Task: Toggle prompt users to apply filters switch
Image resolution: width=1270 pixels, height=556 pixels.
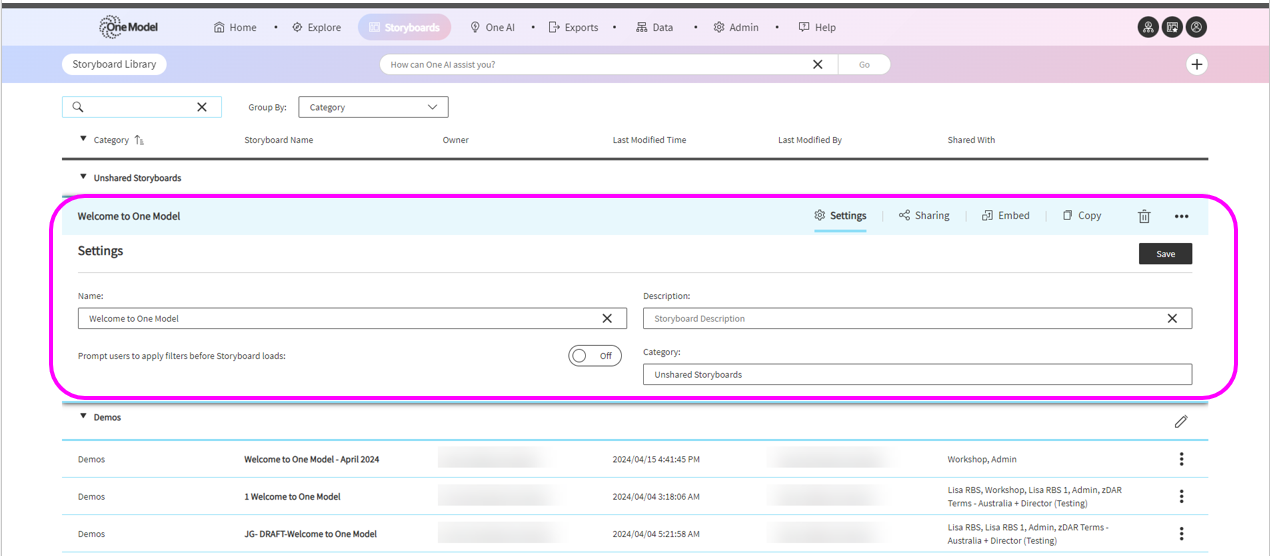Action: point(595,355)
